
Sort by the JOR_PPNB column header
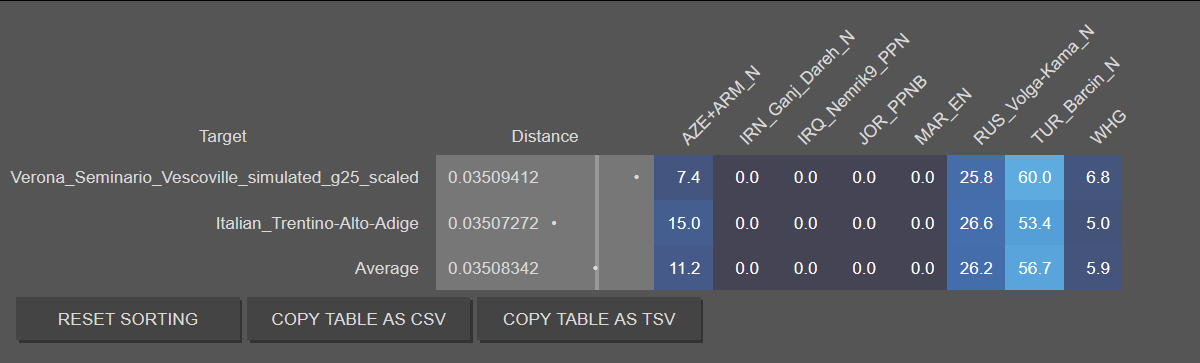coord(892,112)
